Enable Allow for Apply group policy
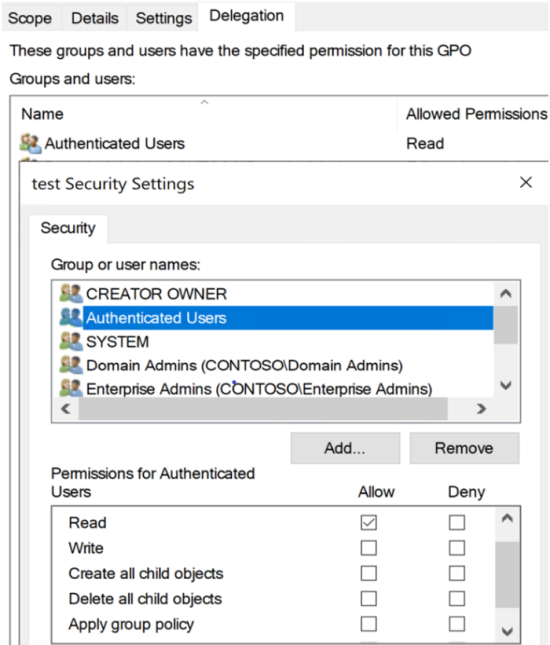 click(369, 624)
